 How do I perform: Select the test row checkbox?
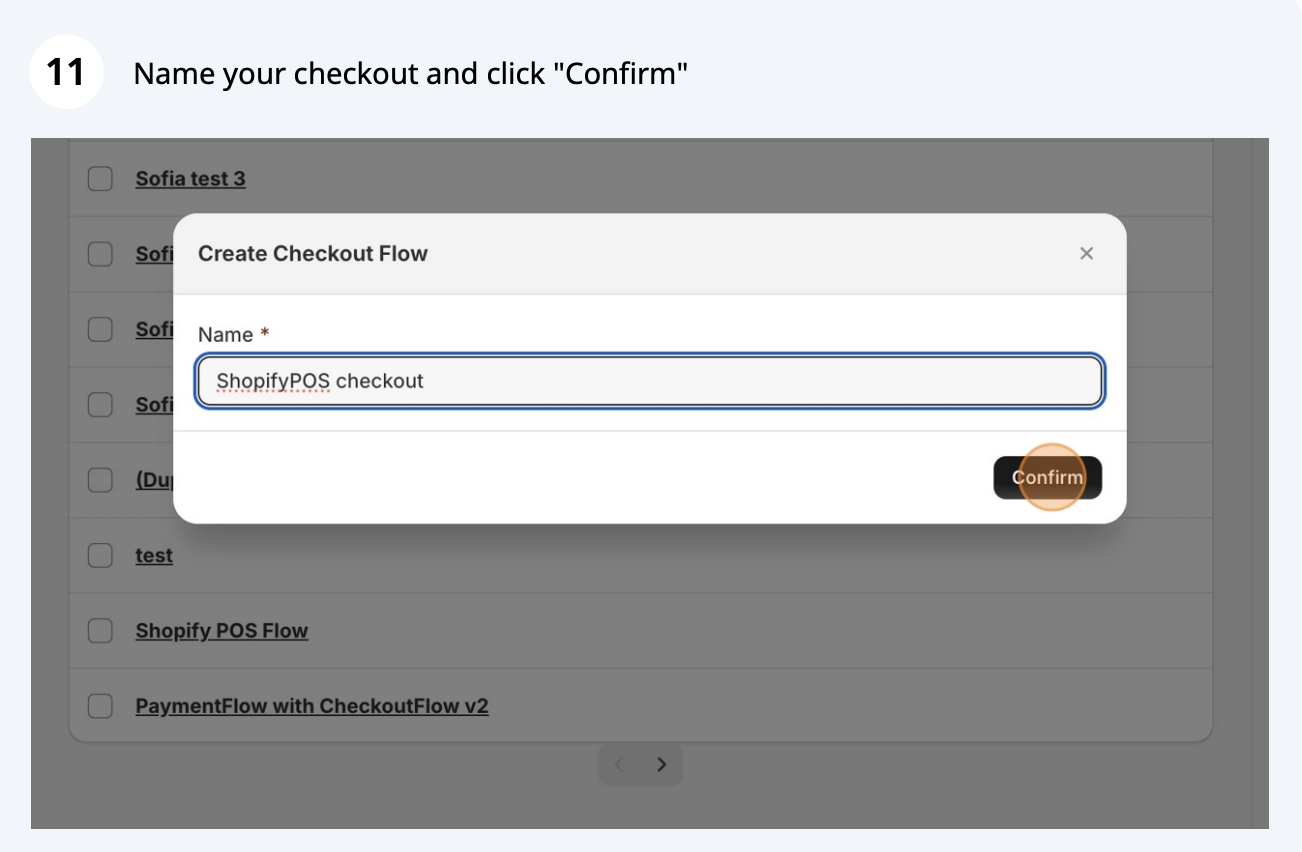coord(100,555)
